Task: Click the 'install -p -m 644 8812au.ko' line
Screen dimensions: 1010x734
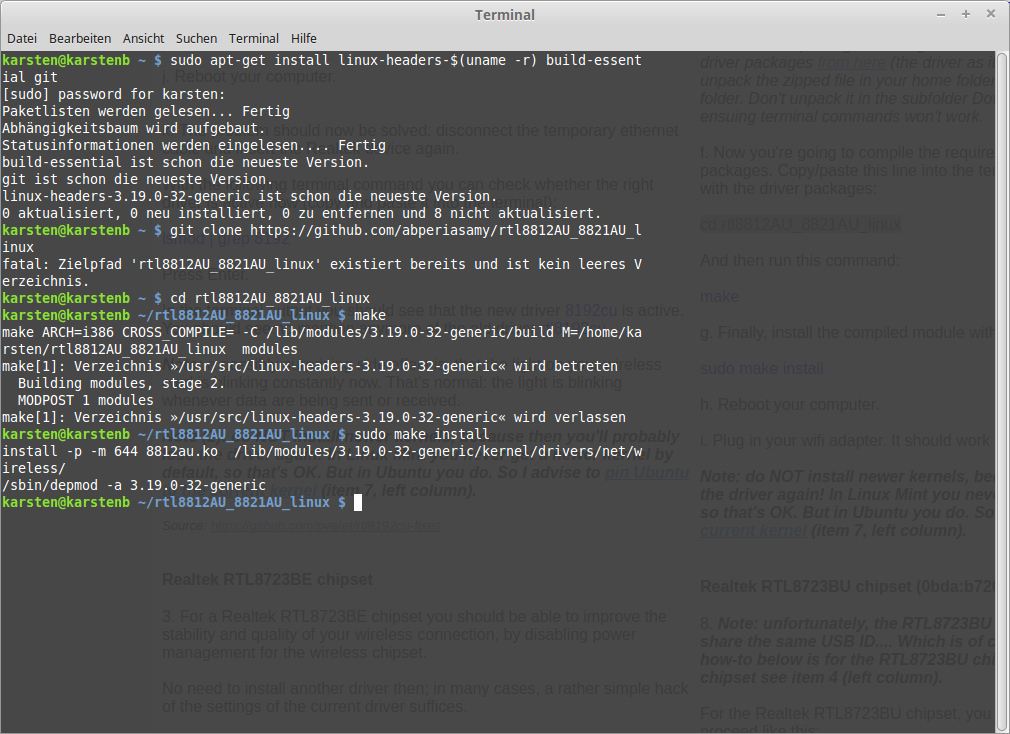Action: [100, 451]
